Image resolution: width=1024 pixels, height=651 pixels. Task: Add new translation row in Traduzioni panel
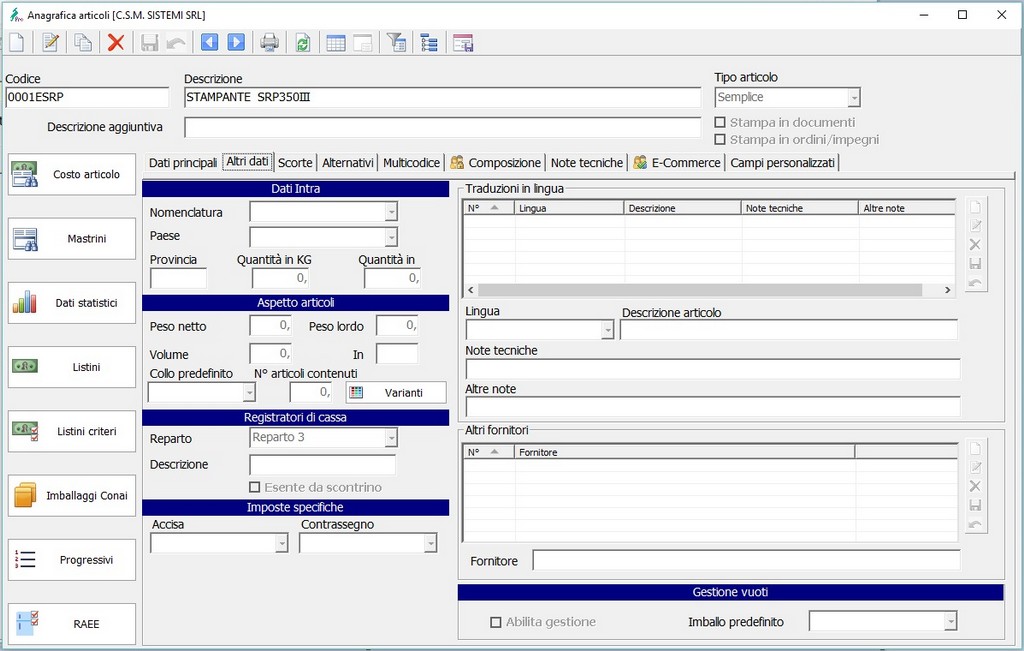[975, 208]
